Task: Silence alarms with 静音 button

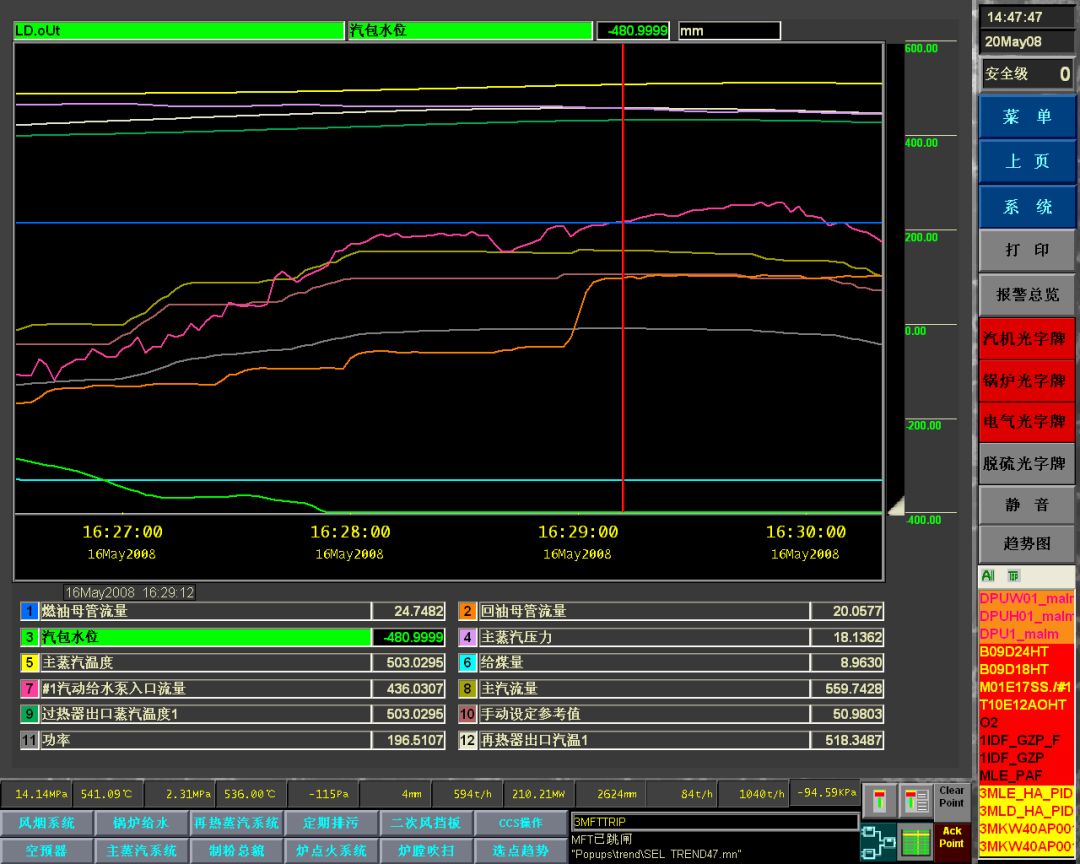Action: tap(1026, 505)
